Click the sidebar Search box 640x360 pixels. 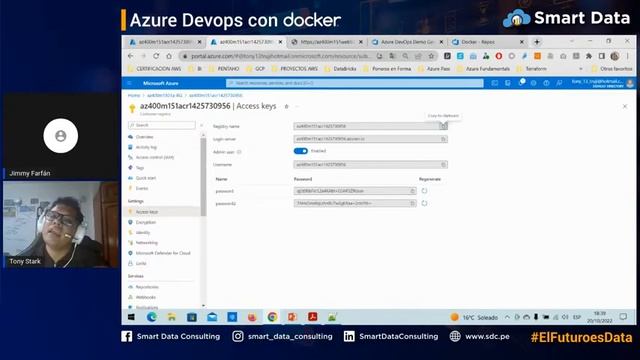click(162, 125)
